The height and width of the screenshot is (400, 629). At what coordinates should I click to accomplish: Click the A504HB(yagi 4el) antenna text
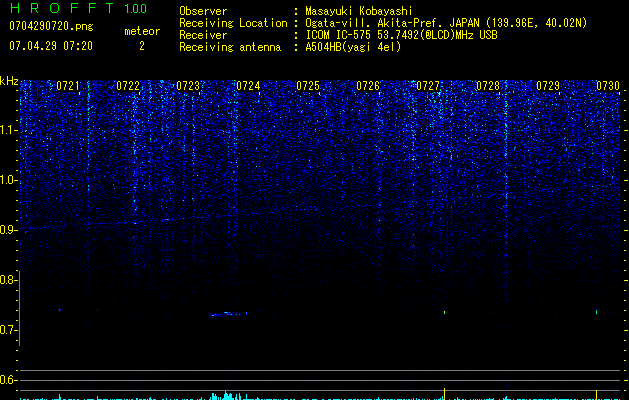pos(353,47)
